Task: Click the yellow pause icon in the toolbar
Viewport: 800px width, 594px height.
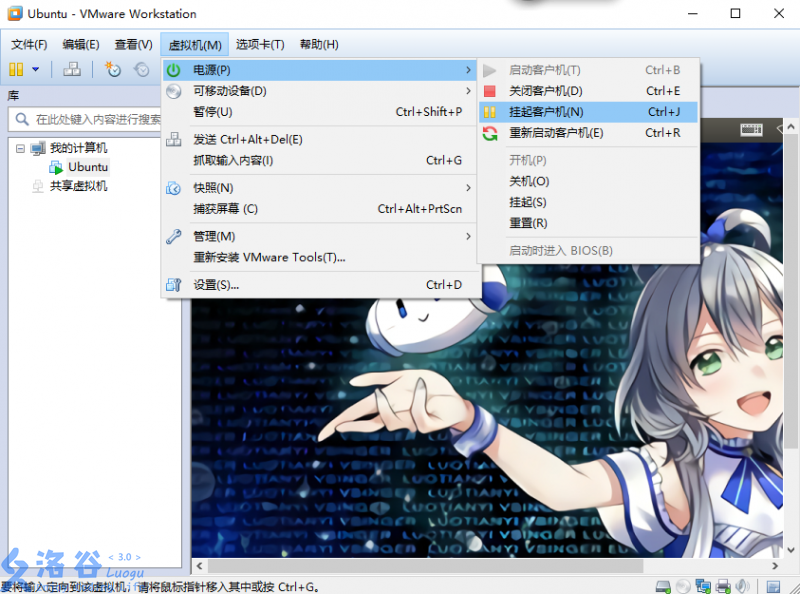Action: click(x=16, y=69)
